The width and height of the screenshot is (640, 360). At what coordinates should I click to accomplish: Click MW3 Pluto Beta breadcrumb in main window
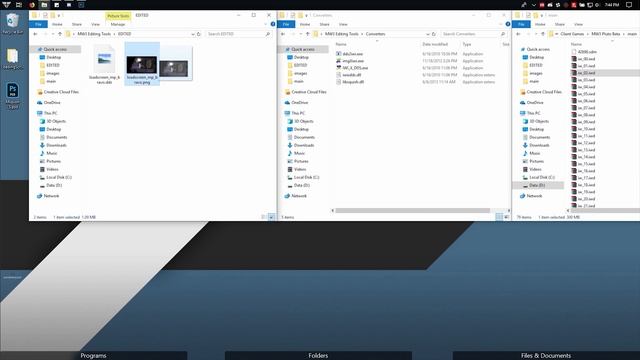coord(606,34)
